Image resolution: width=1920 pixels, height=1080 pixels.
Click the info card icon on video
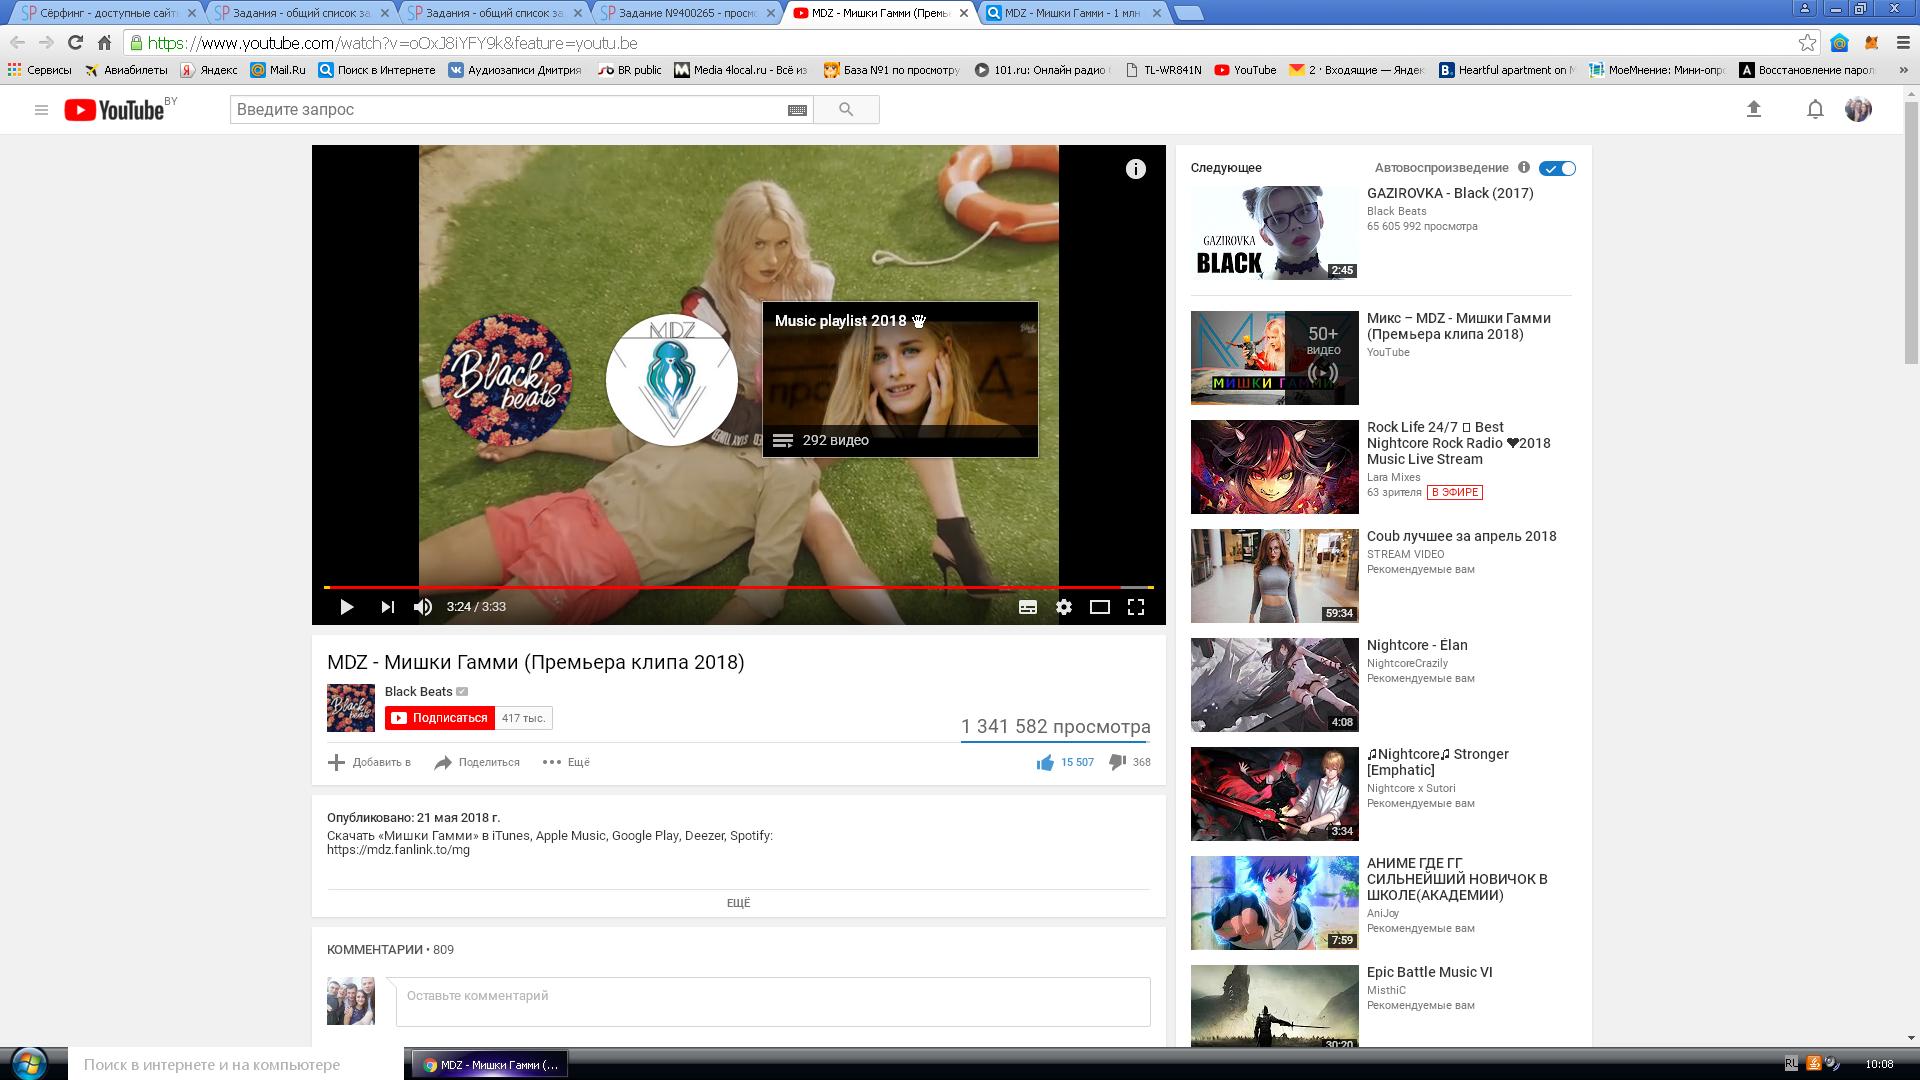(x=1135, y=169)
